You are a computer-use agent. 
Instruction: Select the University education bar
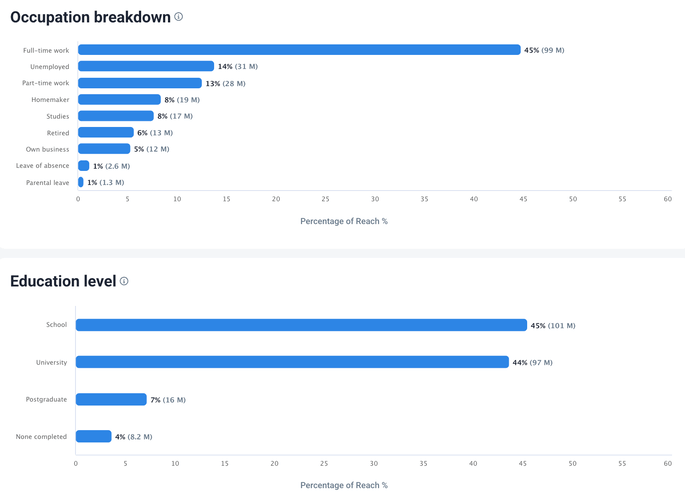point(292,362)
